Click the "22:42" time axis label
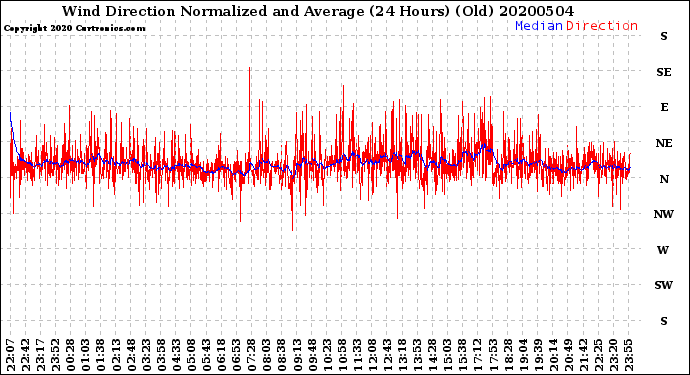The height and width of the screenshot is (375, 690). pyautogui.click(x=26, y=355)
